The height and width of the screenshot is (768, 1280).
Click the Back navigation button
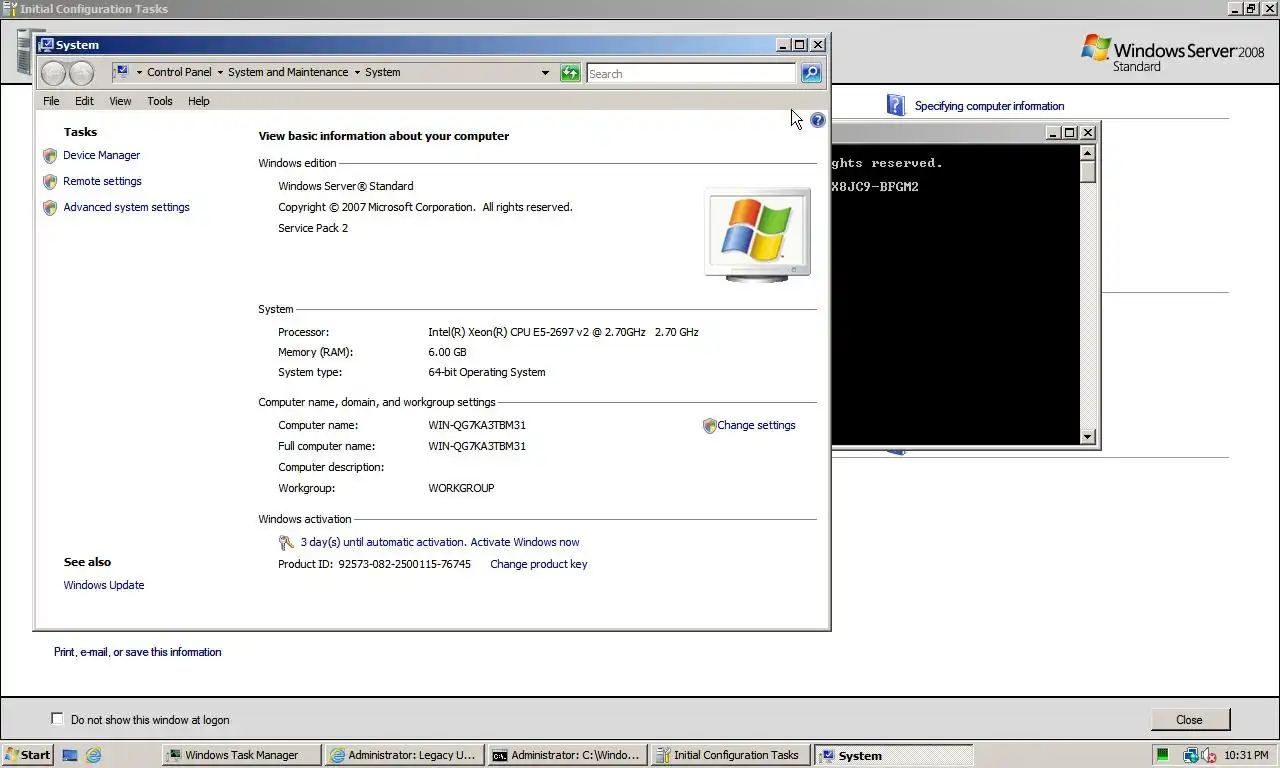click(54, 73)
